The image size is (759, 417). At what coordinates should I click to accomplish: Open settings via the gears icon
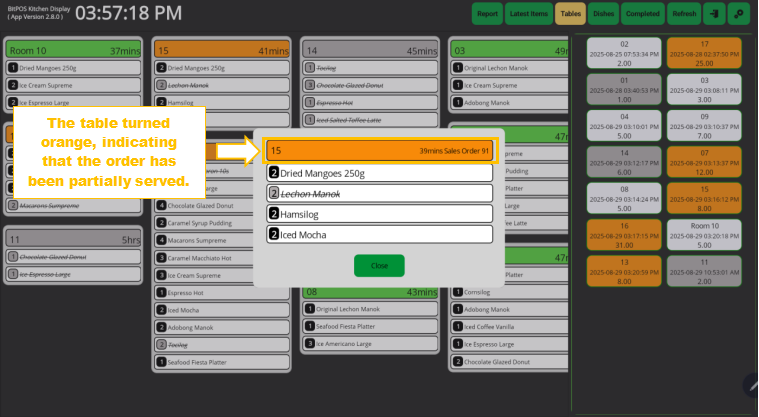click(x=740, y=14)
